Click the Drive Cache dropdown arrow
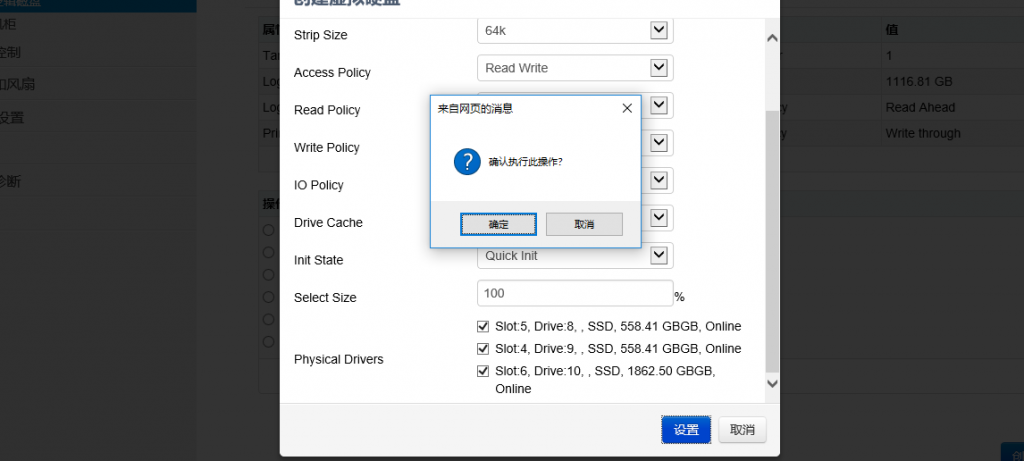Screen dimensions: 1024x461 point(658,218)
